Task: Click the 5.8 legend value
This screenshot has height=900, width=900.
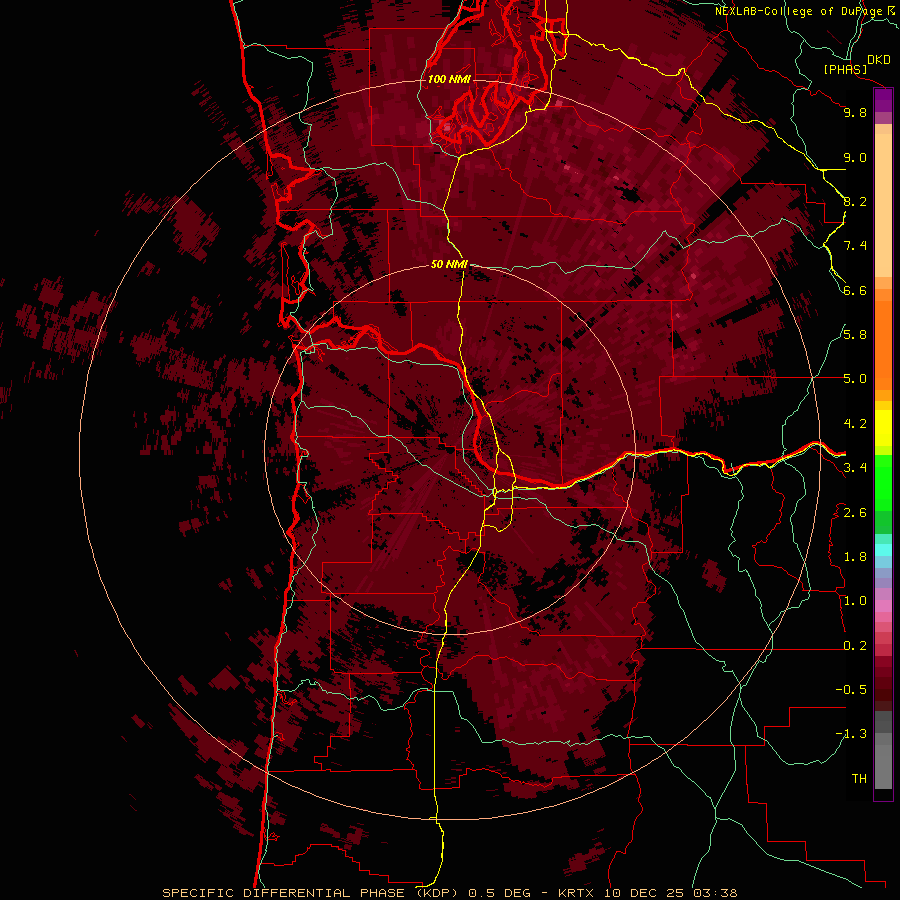Action: click(855, 335)
